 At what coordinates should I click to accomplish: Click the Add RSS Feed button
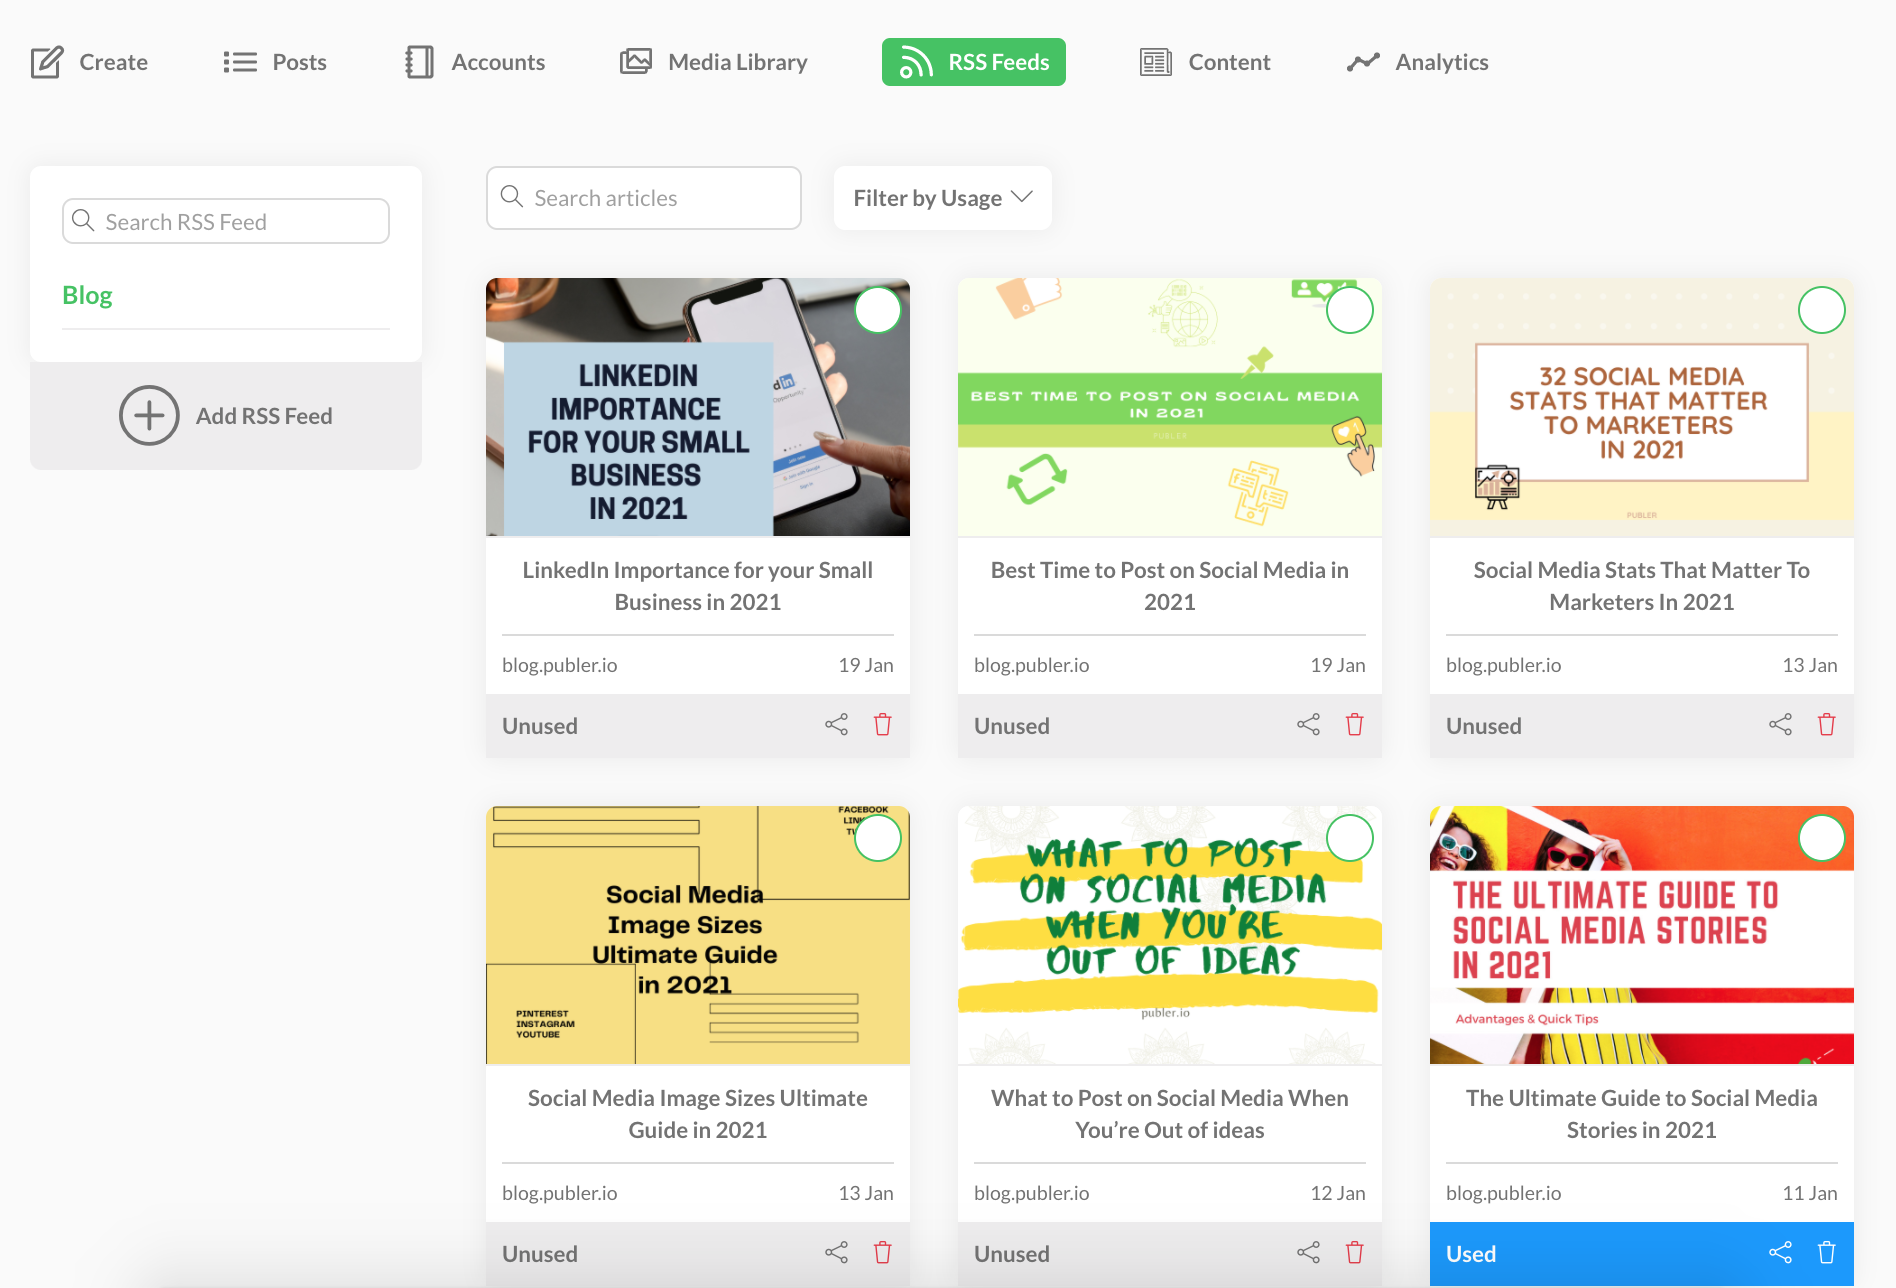click(x=225, y=415)
